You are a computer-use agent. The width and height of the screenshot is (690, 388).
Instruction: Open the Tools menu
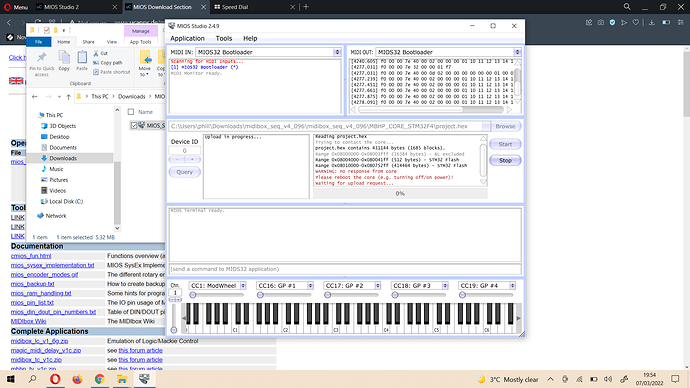coord(224,38)
